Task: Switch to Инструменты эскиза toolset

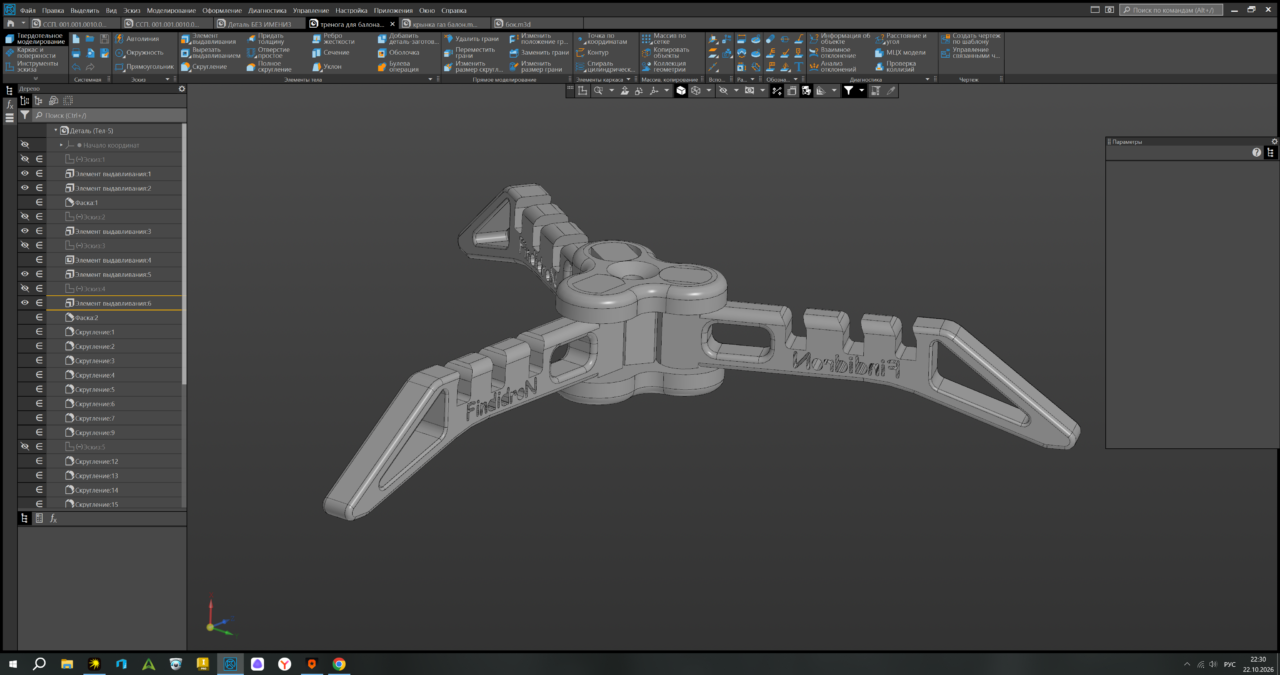Action: 36,66
